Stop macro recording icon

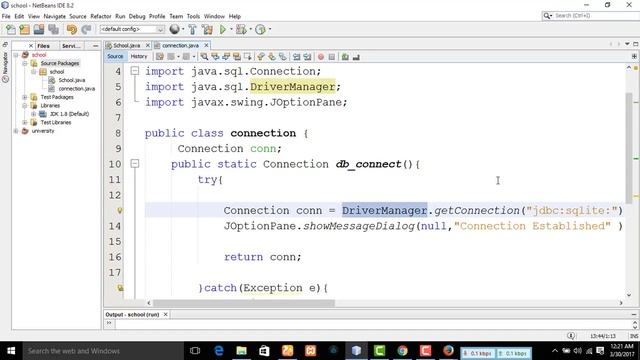(x=332, y=57)
